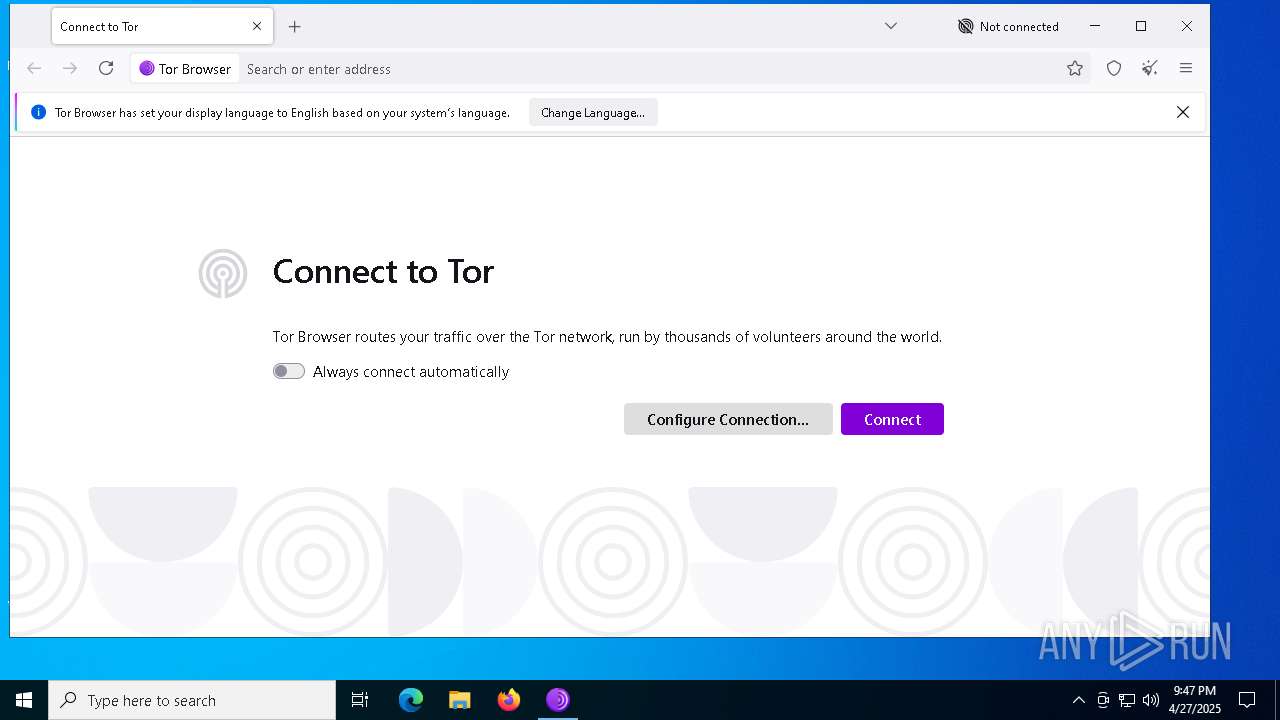Image resolution: width=1280 pixels, height=720 pixels.
Task: Click the Tor onion logo beside the heading
Action: point(222,273)
